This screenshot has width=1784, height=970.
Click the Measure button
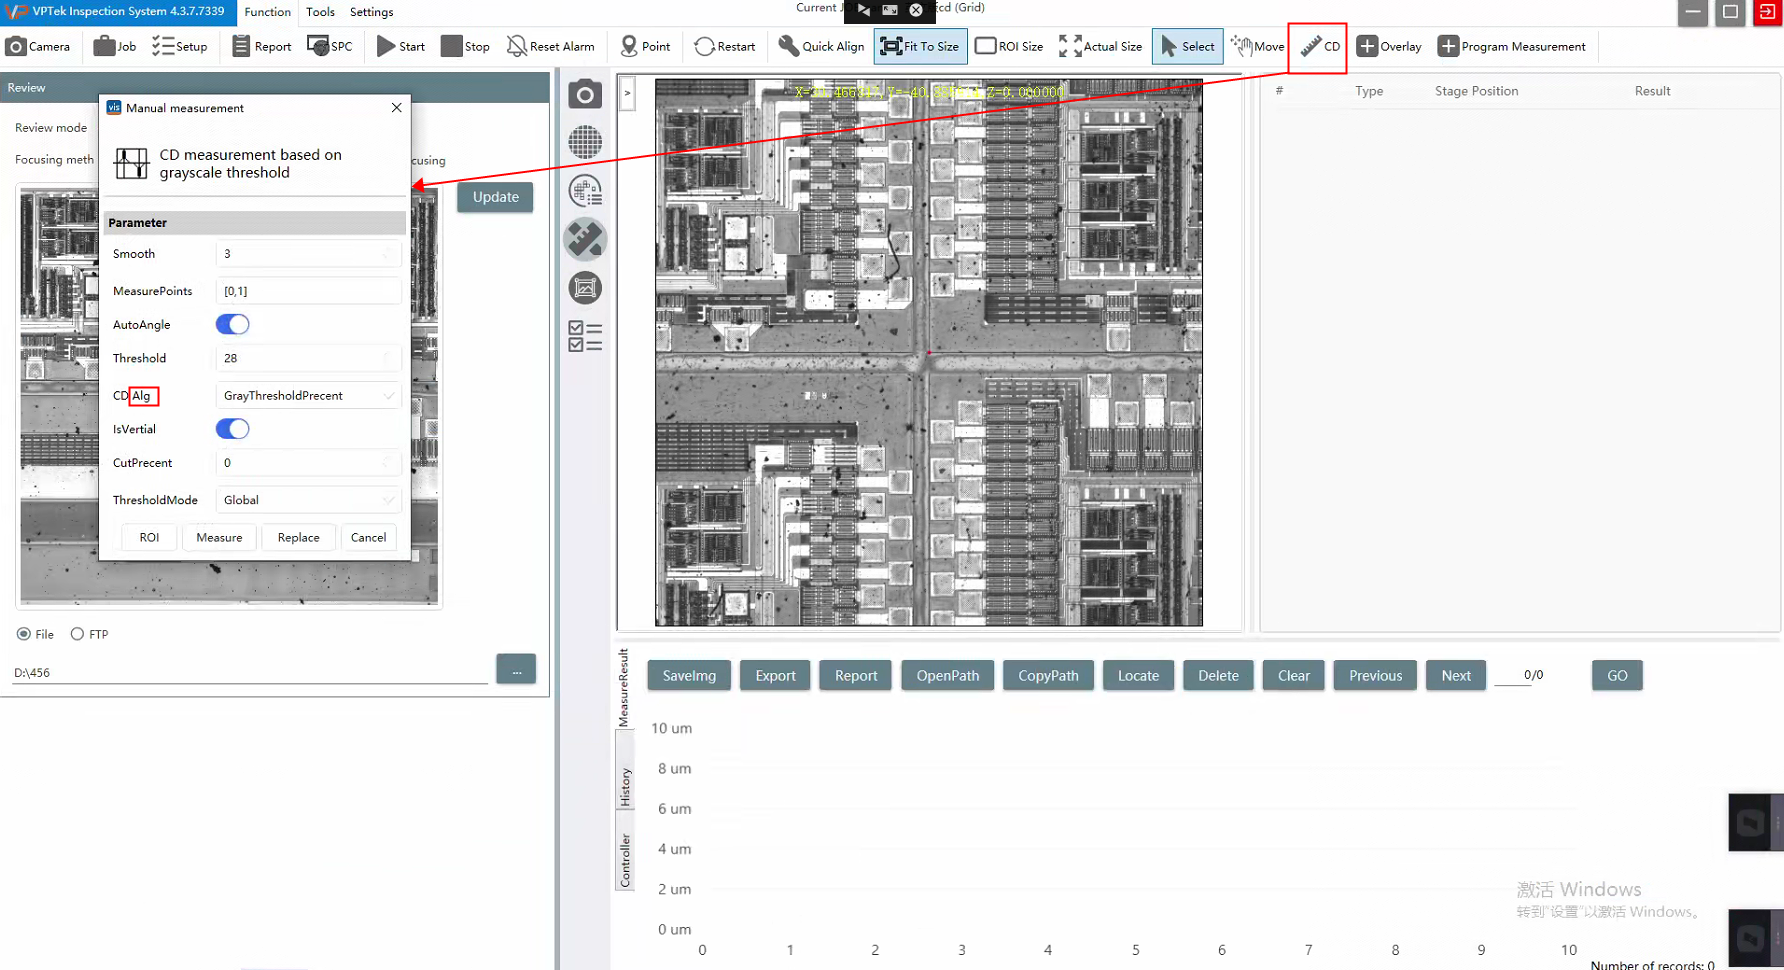219,538
